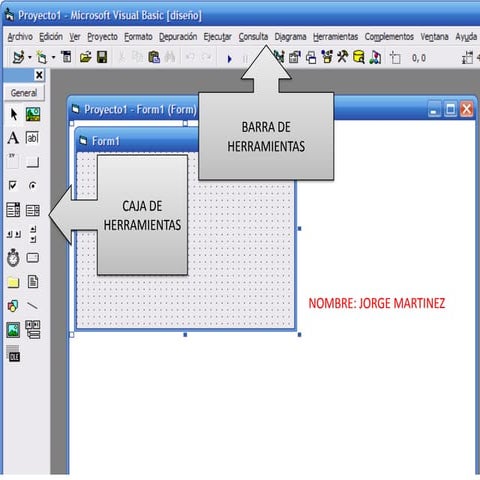Click the Redo arrow in the toolbar
Image resolution: width=480 pixels, height=480 pixels.
(x=207, y=57)
